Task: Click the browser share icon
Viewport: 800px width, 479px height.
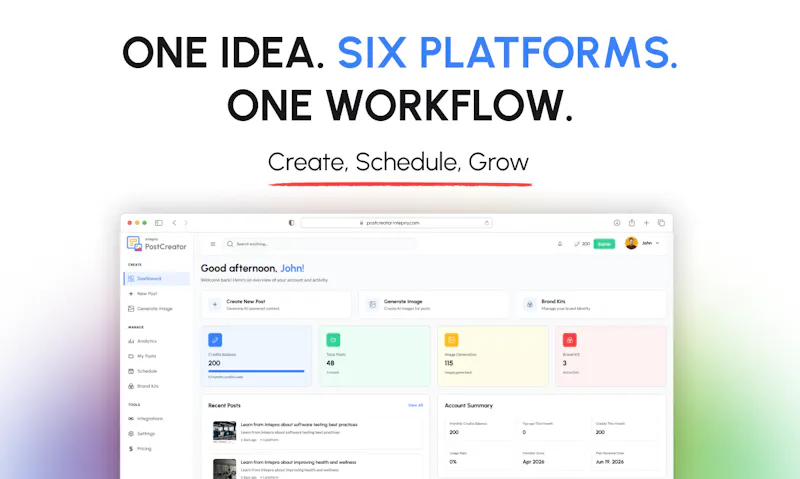Action: (x=632, y=223)
